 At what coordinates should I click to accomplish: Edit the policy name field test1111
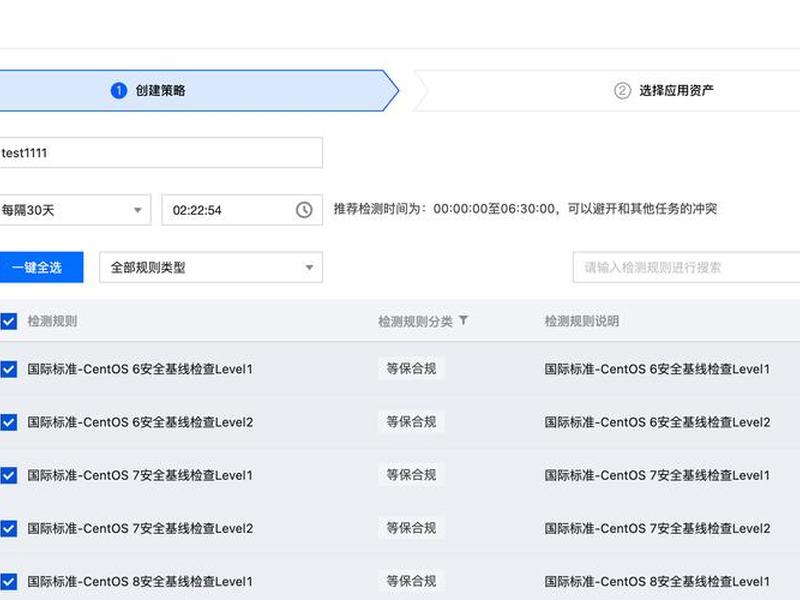pos(161,153)
